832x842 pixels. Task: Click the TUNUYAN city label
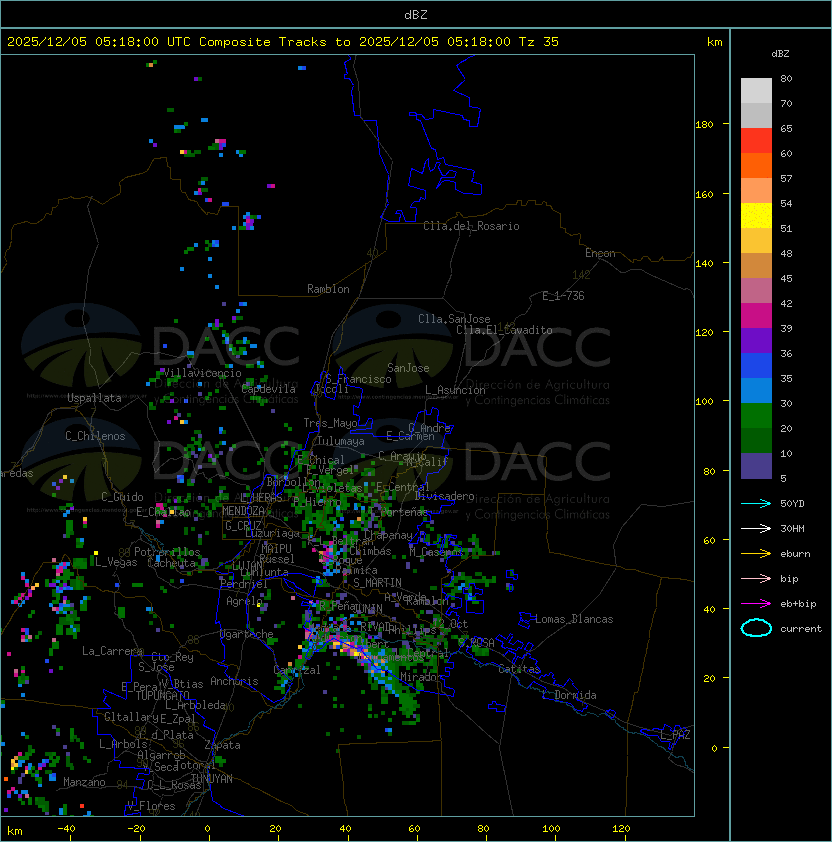point(212,779)
